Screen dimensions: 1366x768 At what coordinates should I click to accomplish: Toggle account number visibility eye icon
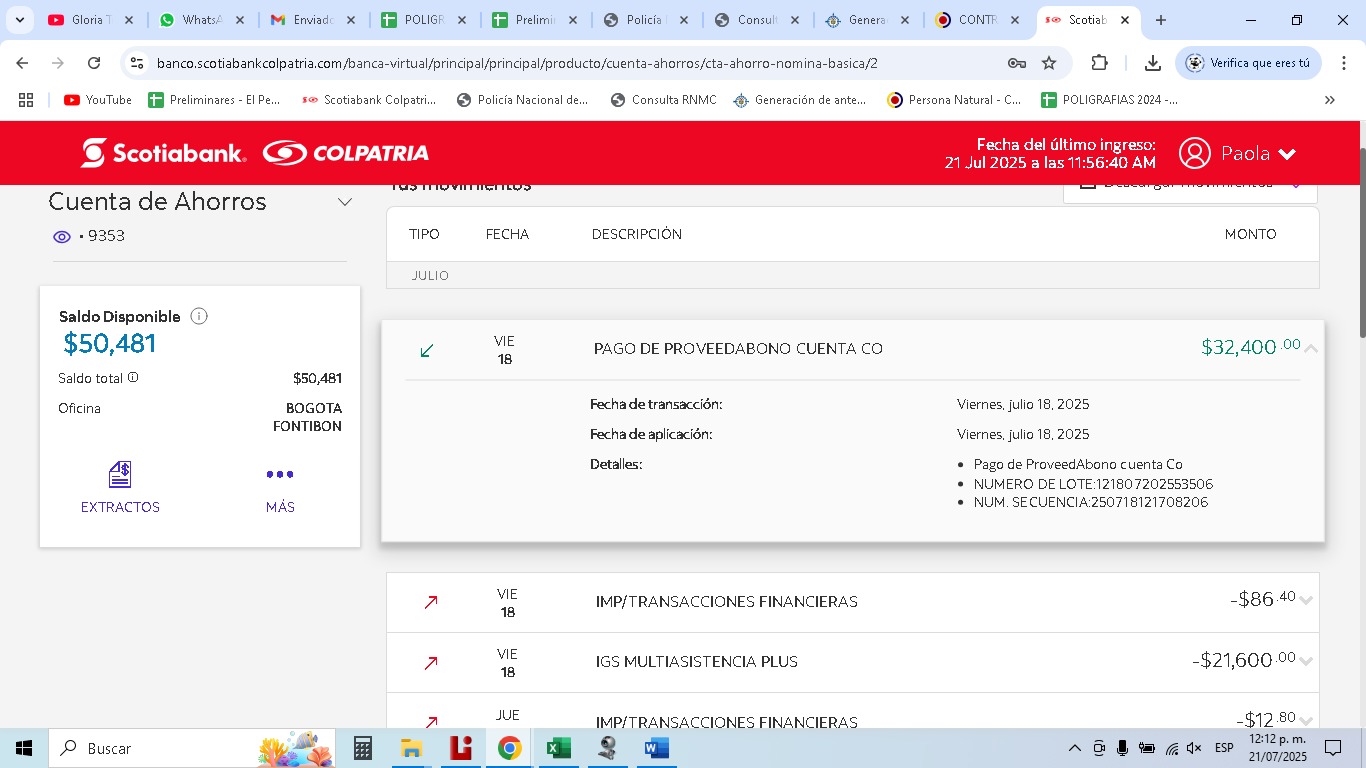coord(62,237)
